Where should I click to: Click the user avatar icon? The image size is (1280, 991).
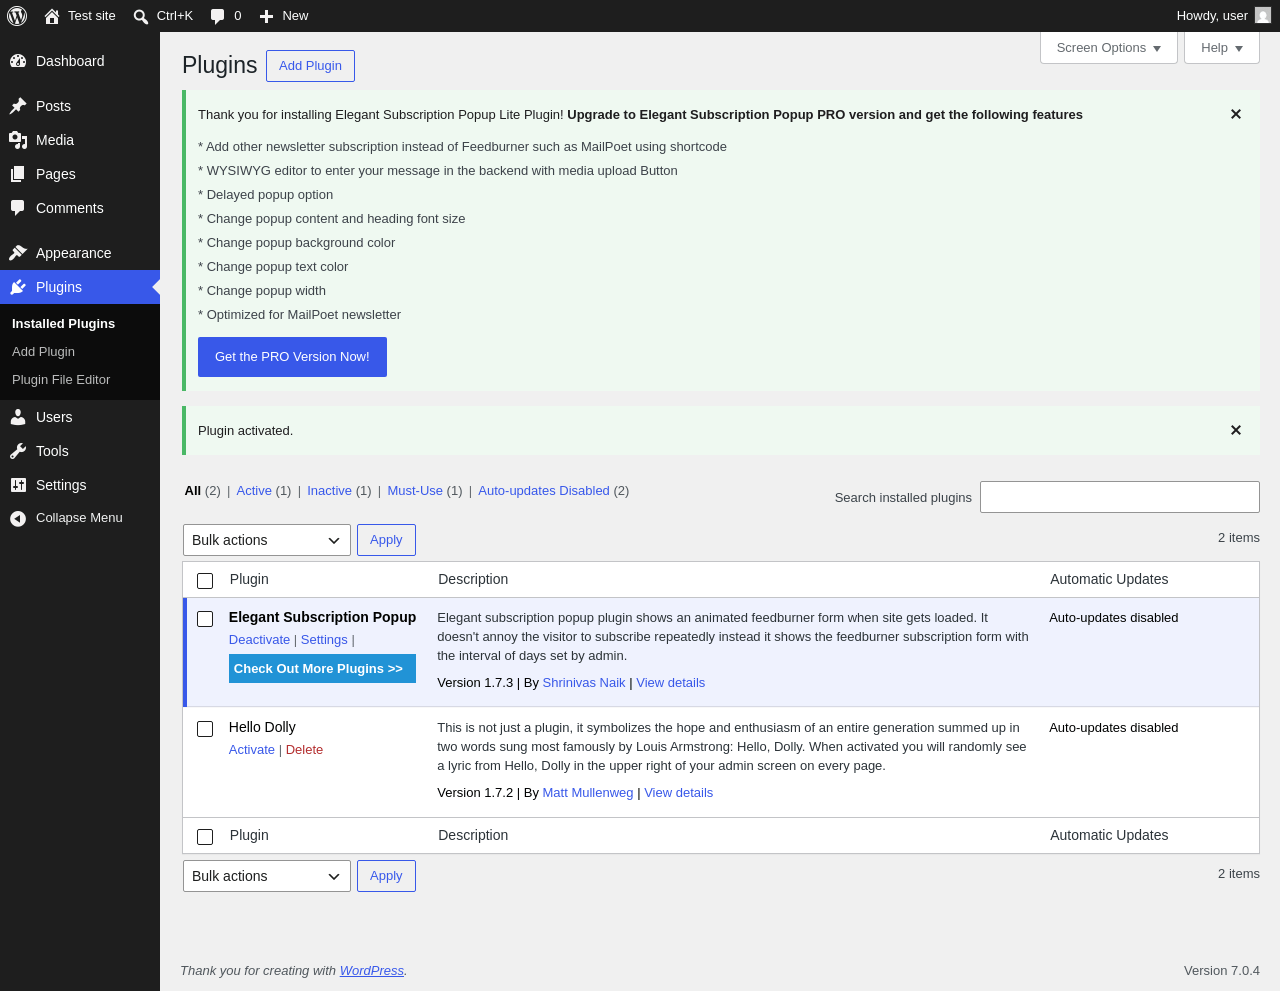click(1263, 15)
